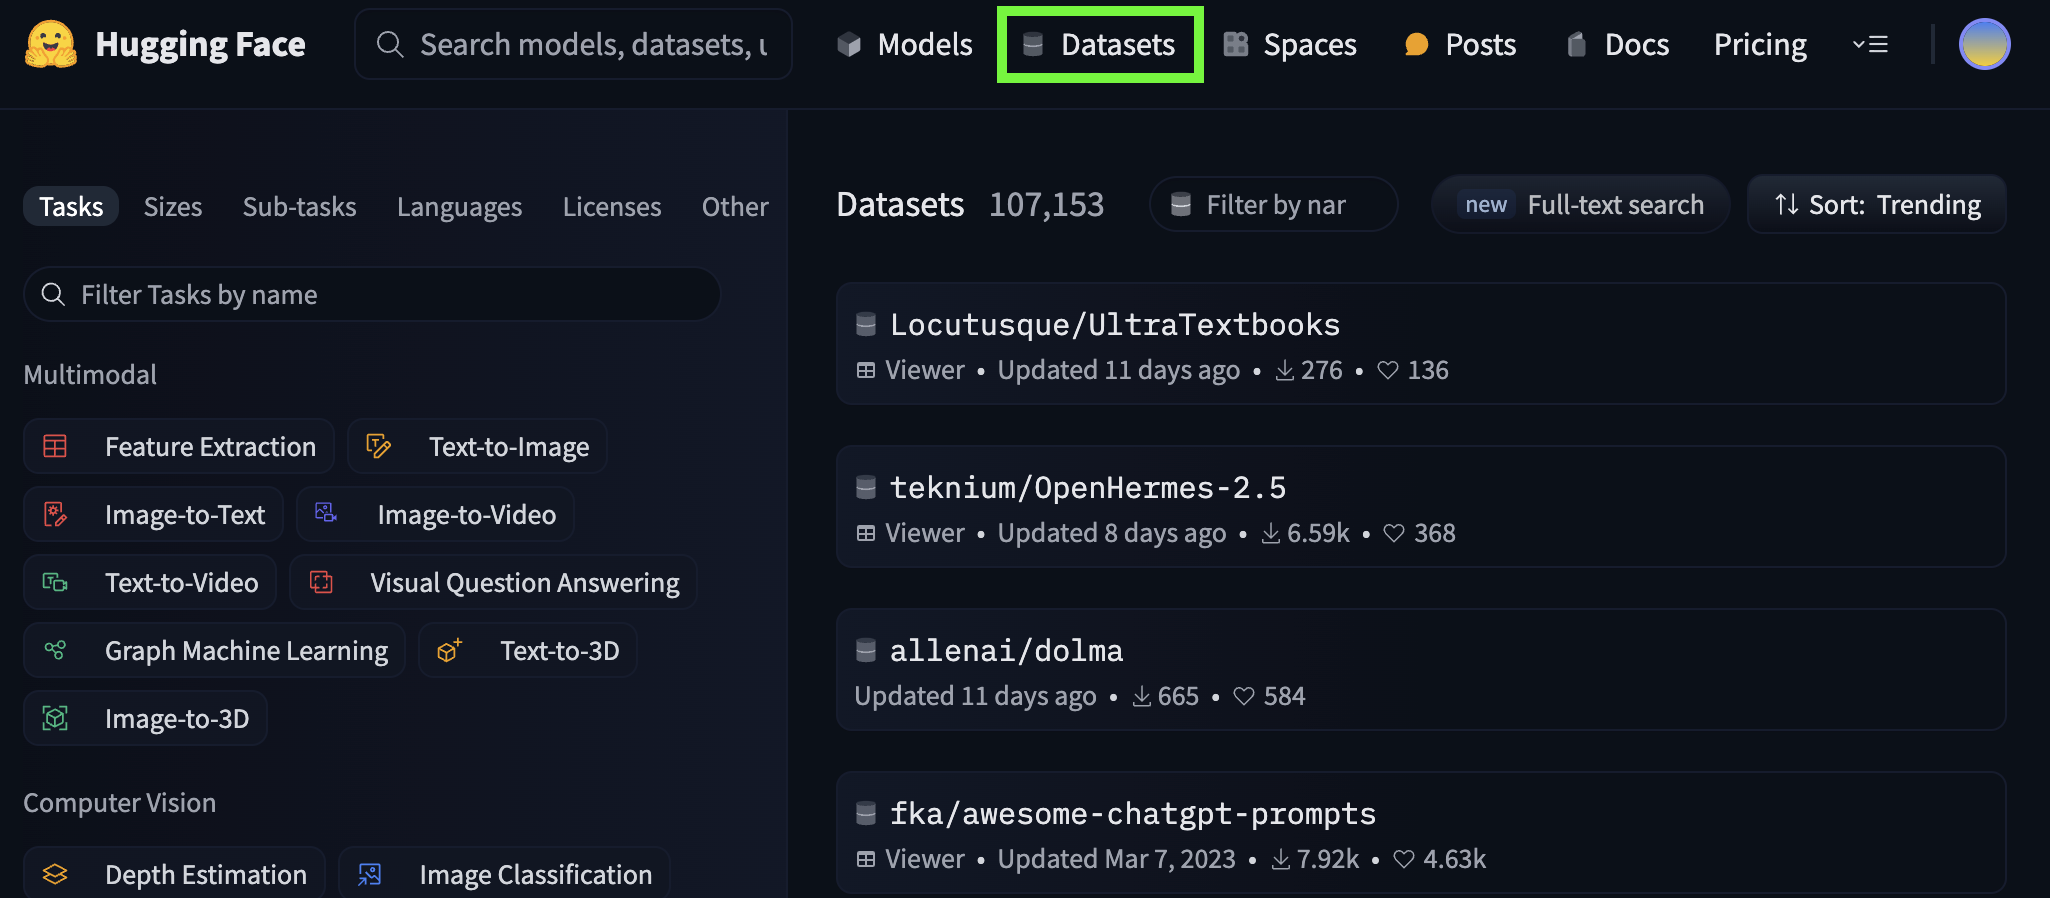
Task: Switch to the Languages tab
Action: 459,206
